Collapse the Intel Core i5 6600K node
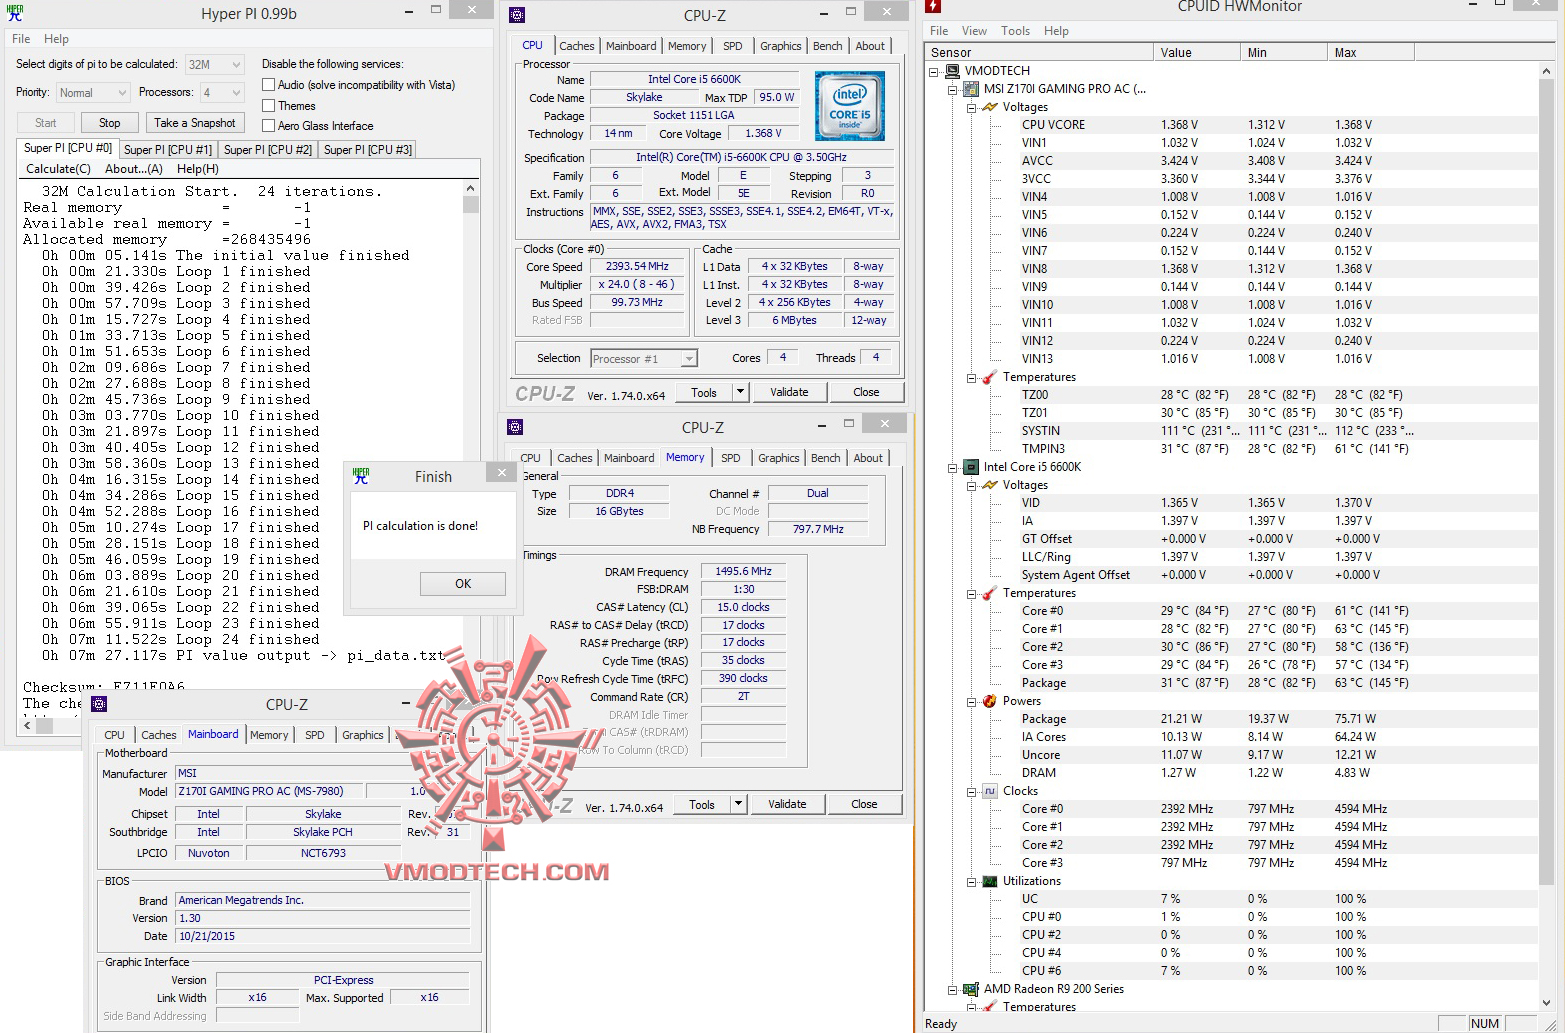1565x1033 pixels. point(953,467)
